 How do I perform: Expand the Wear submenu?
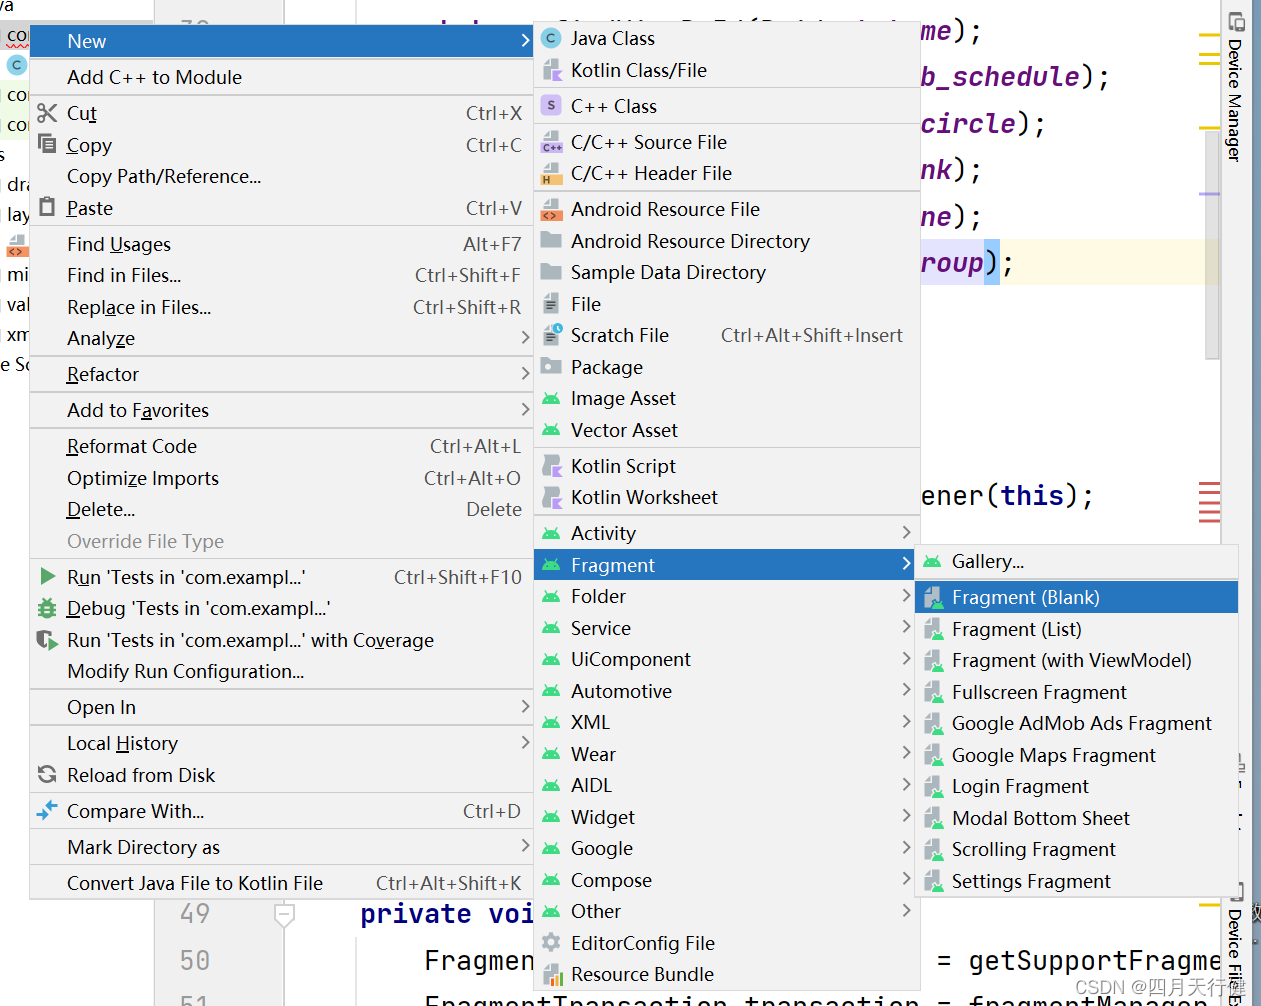click(726, 754)
